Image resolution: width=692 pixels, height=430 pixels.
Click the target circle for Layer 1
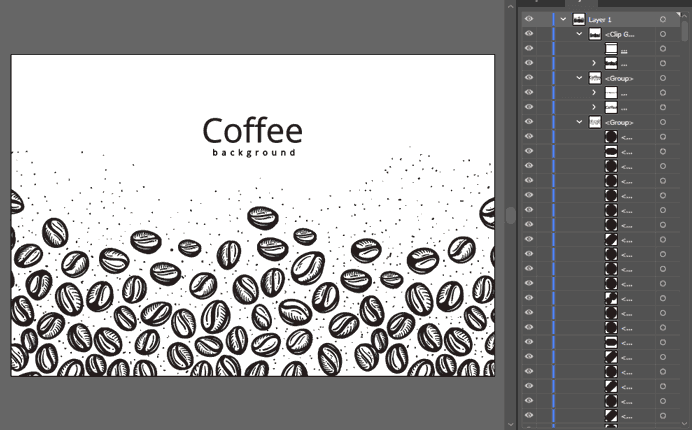pyautogui.click(x=663, y=19)
